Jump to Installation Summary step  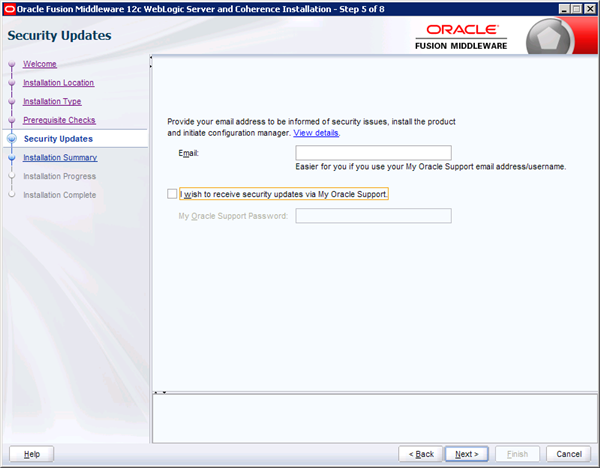[60, 158]
